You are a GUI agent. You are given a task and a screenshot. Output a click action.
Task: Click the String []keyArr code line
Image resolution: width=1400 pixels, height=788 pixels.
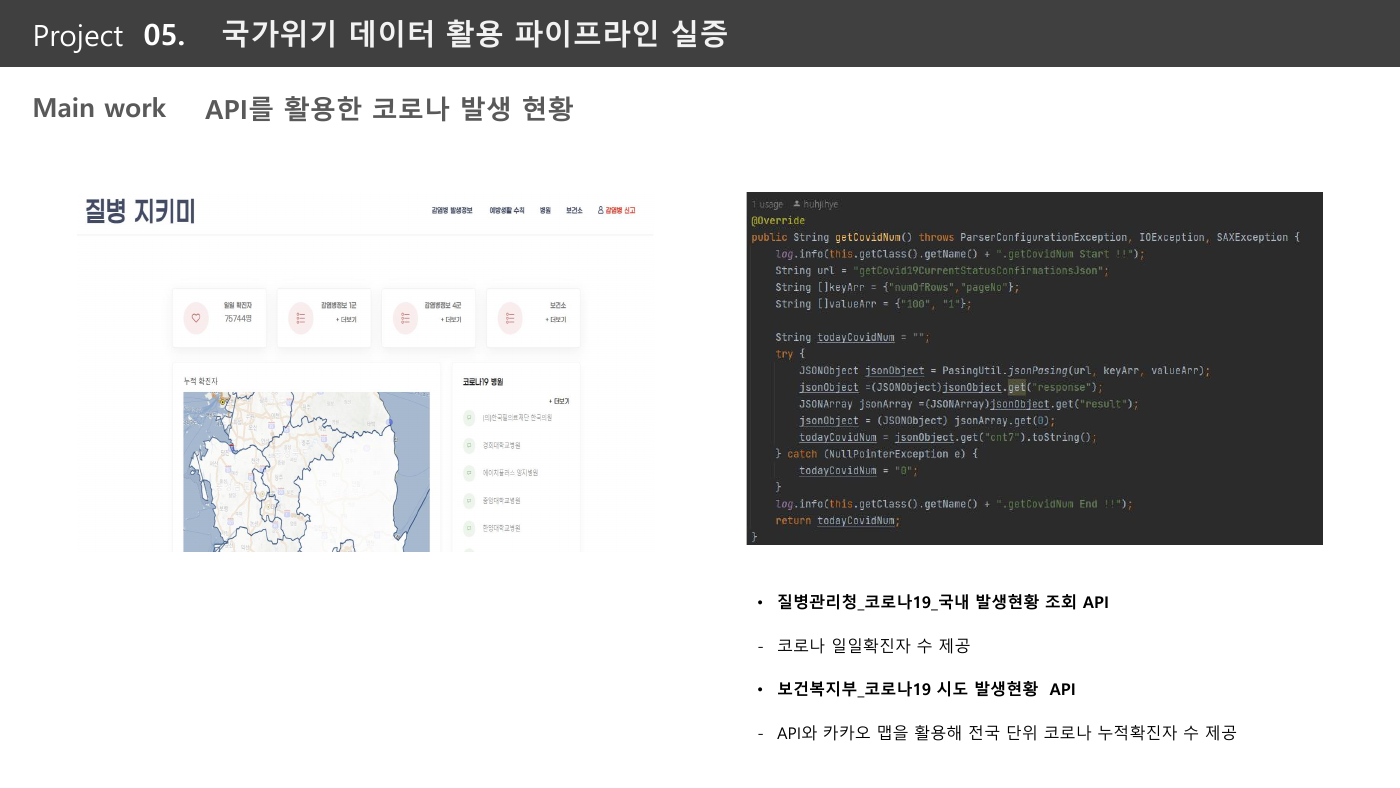[x=898, y=287]
